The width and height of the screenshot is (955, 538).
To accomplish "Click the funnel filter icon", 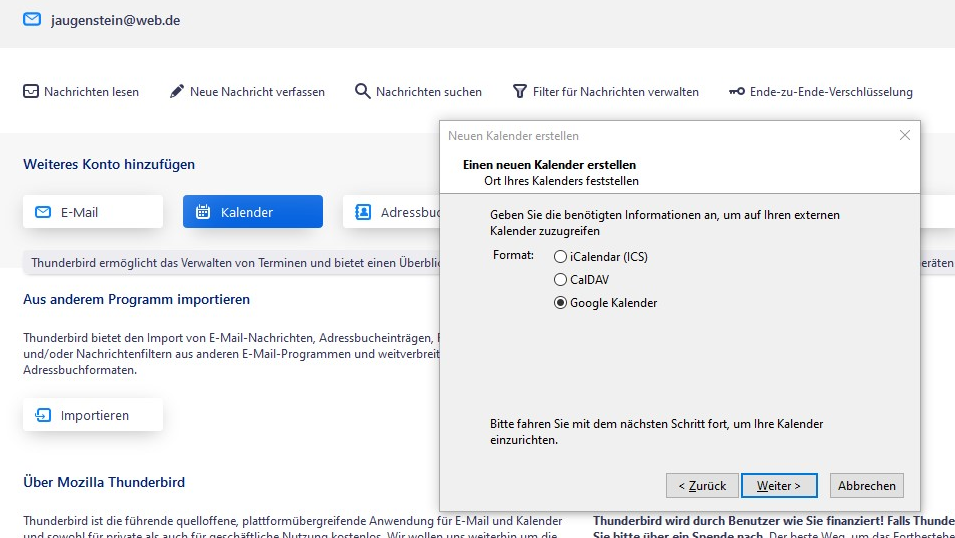I will [520, 91].
